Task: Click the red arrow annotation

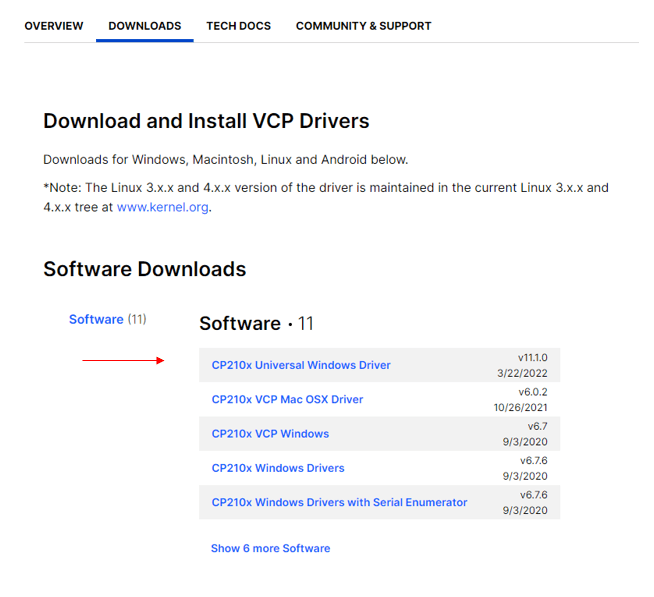Action: tap(123, 361)
